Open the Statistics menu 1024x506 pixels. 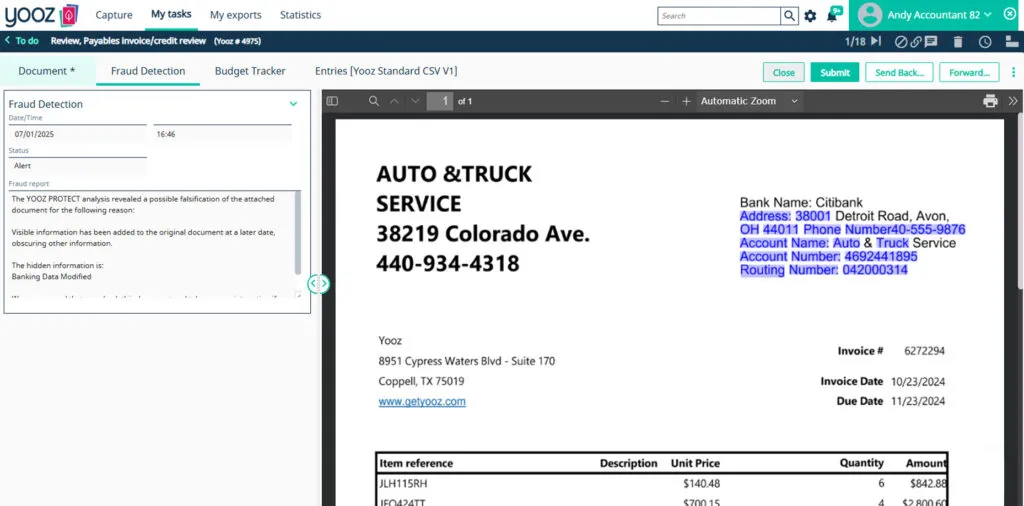click(x=300, y=15)
